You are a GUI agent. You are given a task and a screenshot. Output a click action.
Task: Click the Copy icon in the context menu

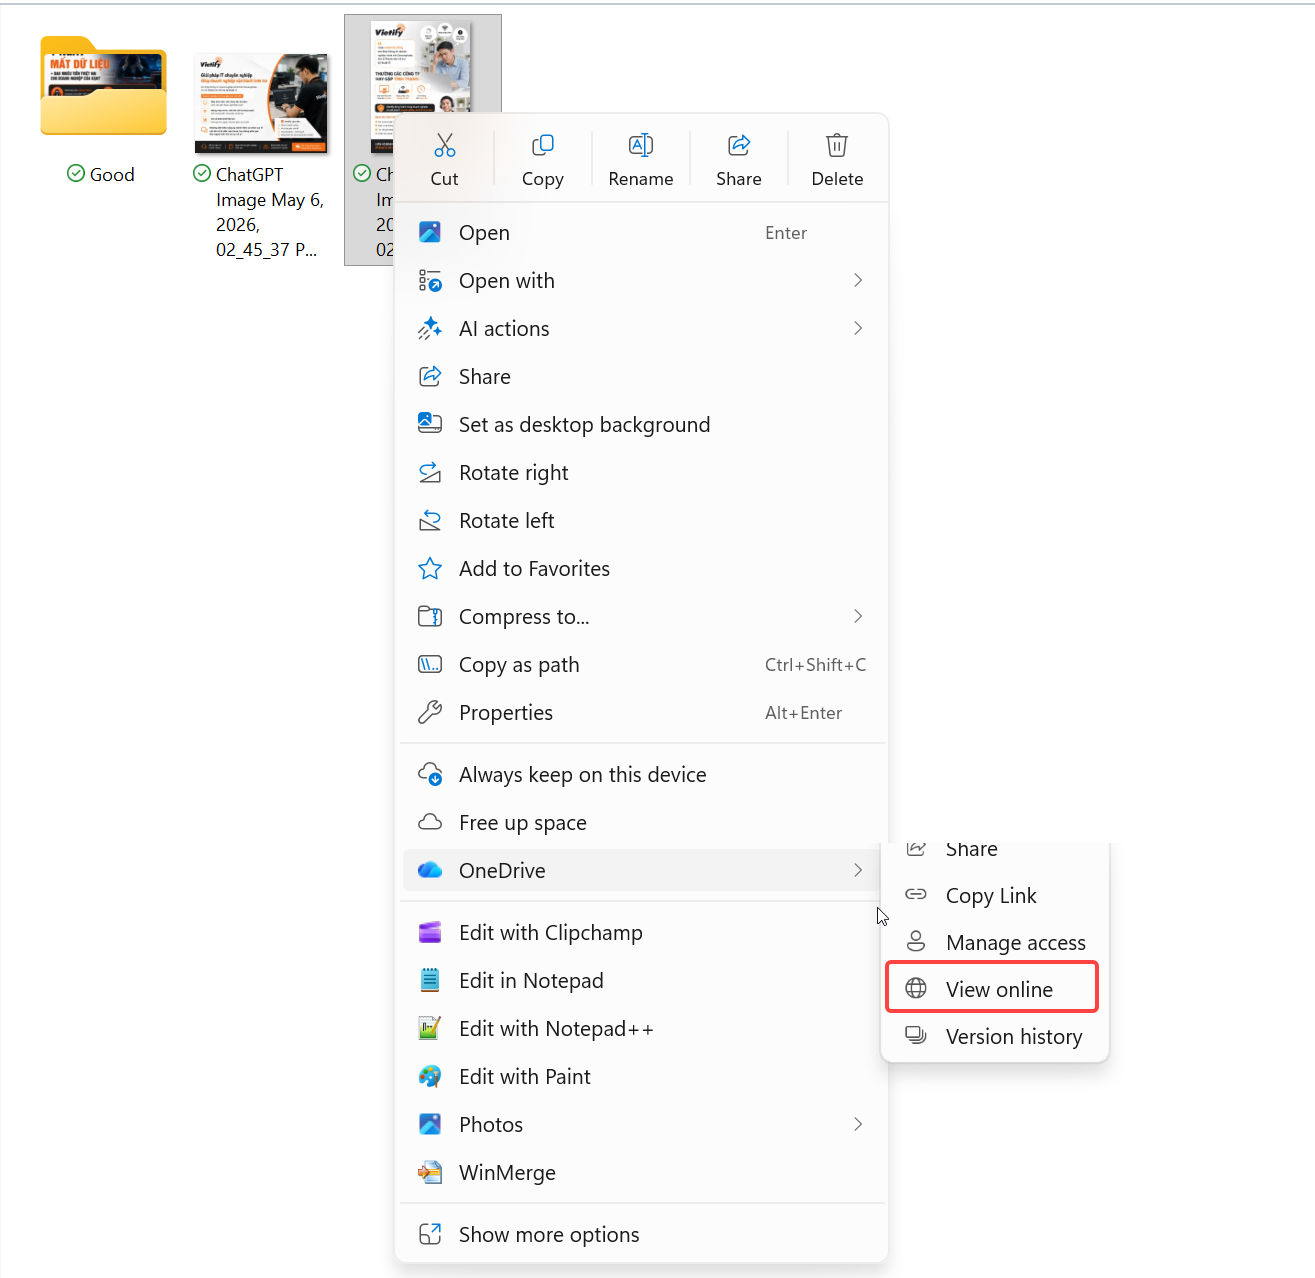[543, 146]
